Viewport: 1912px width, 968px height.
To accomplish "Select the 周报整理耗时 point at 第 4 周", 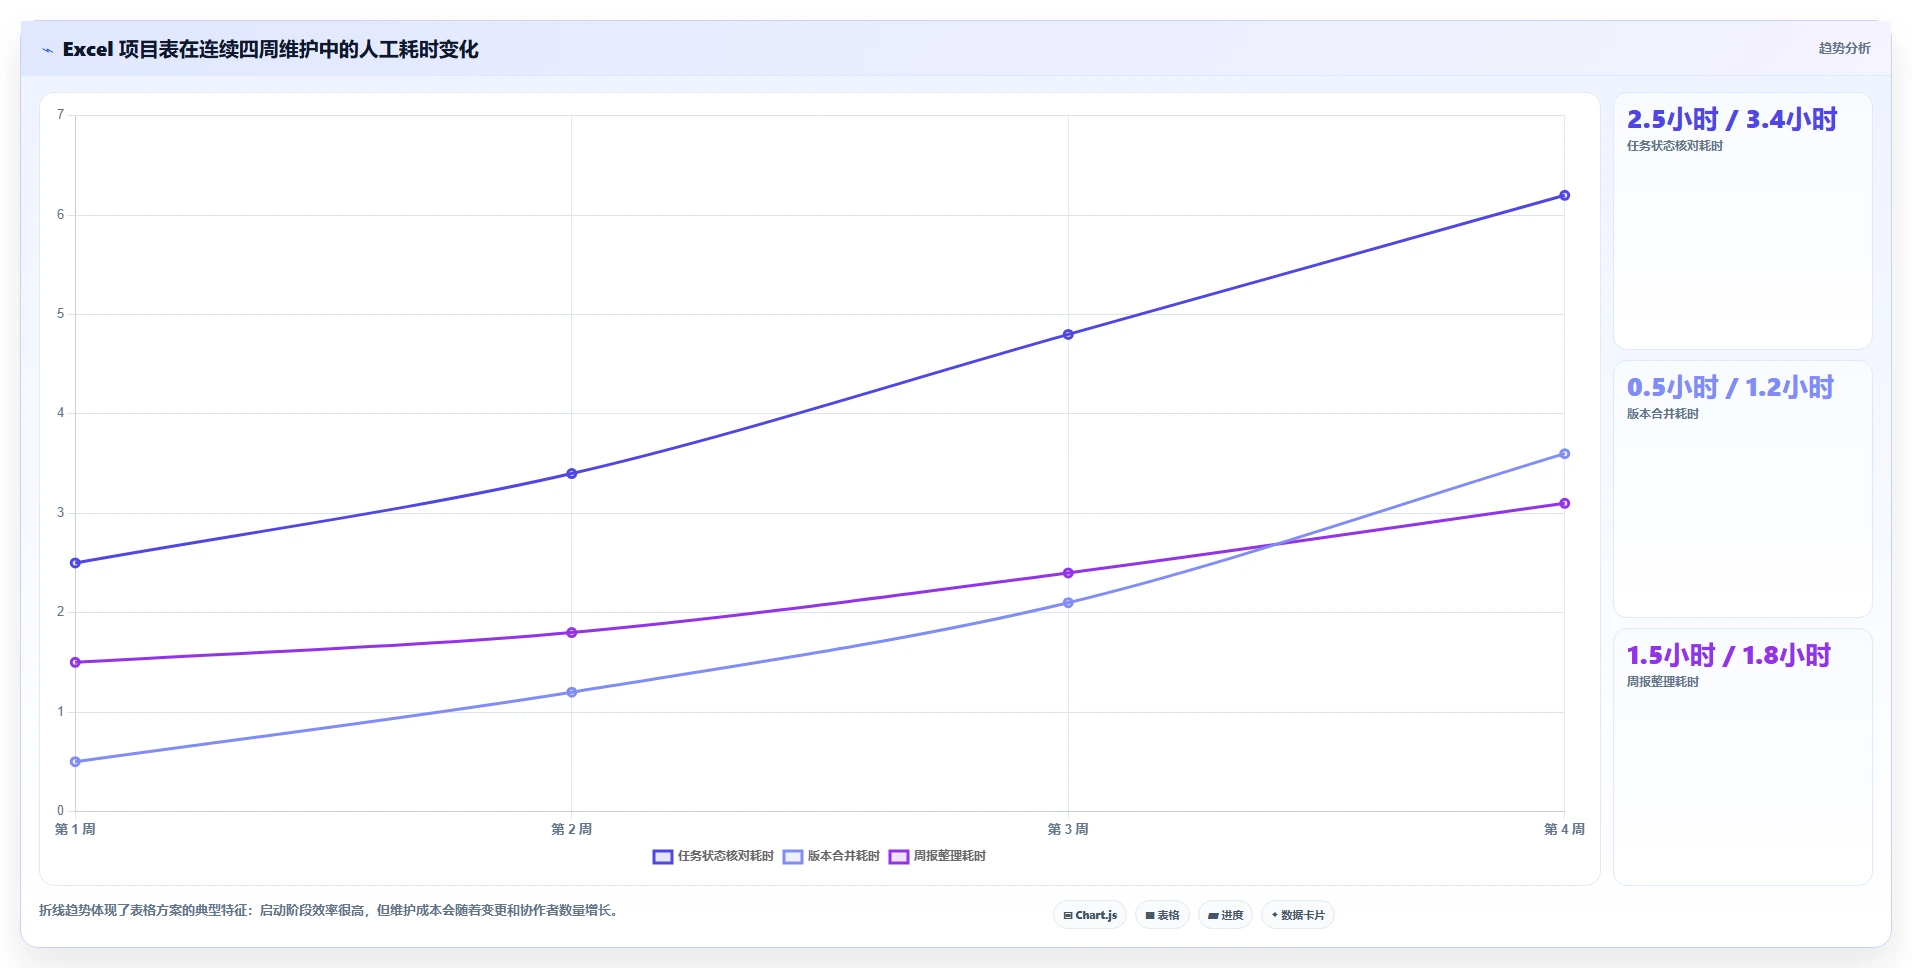I will 1564,503.
